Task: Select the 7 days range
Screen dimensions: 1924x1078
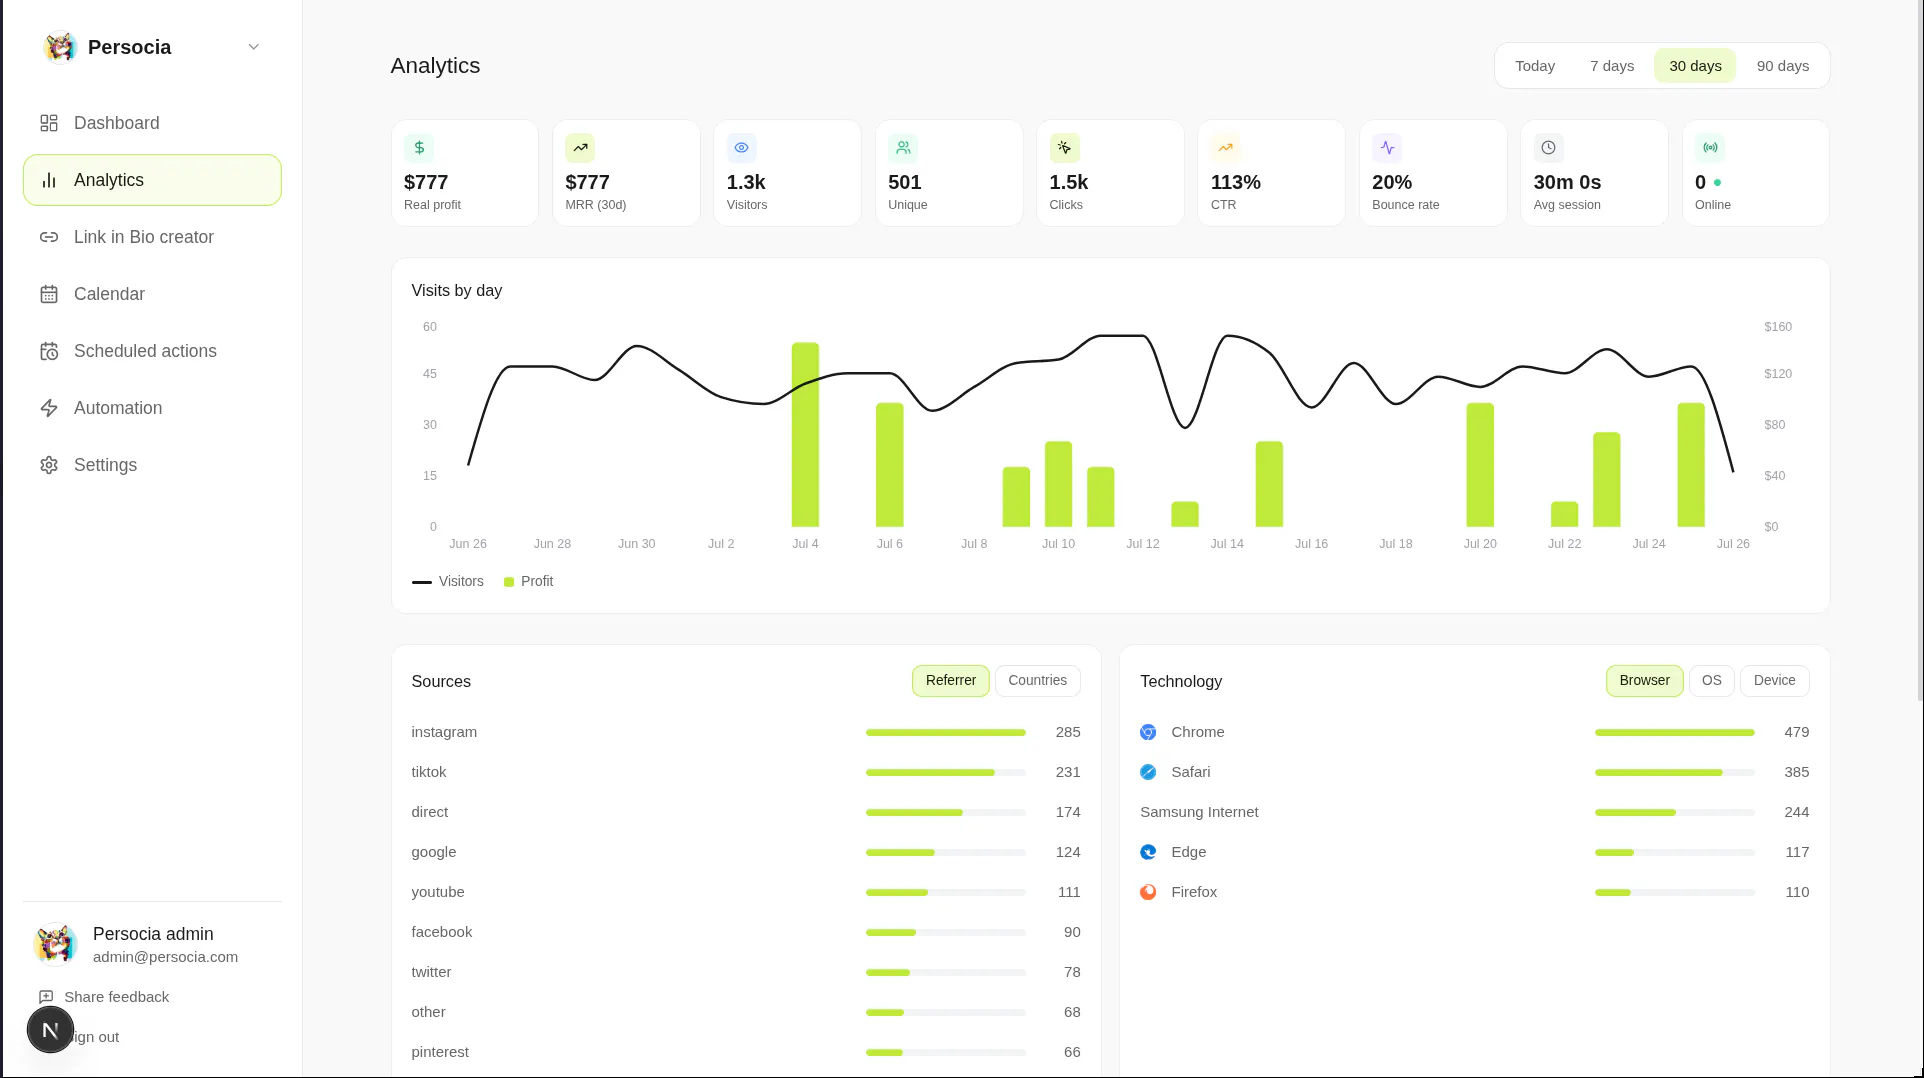Action: coord(1612,66)
